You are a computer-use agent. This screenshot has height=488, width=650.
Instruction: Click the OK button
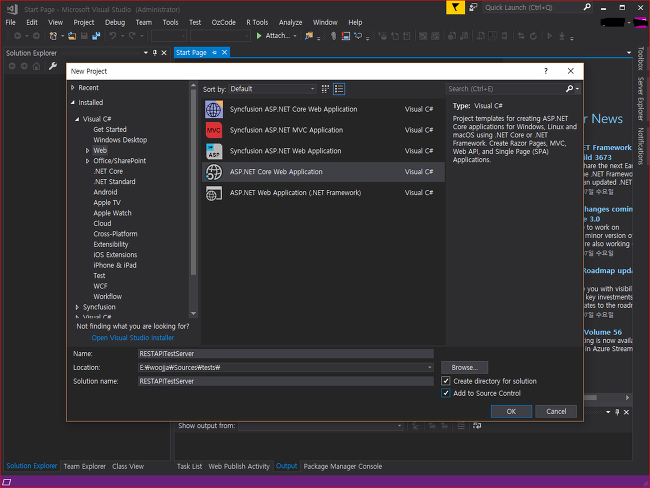(x=511, y=411)
